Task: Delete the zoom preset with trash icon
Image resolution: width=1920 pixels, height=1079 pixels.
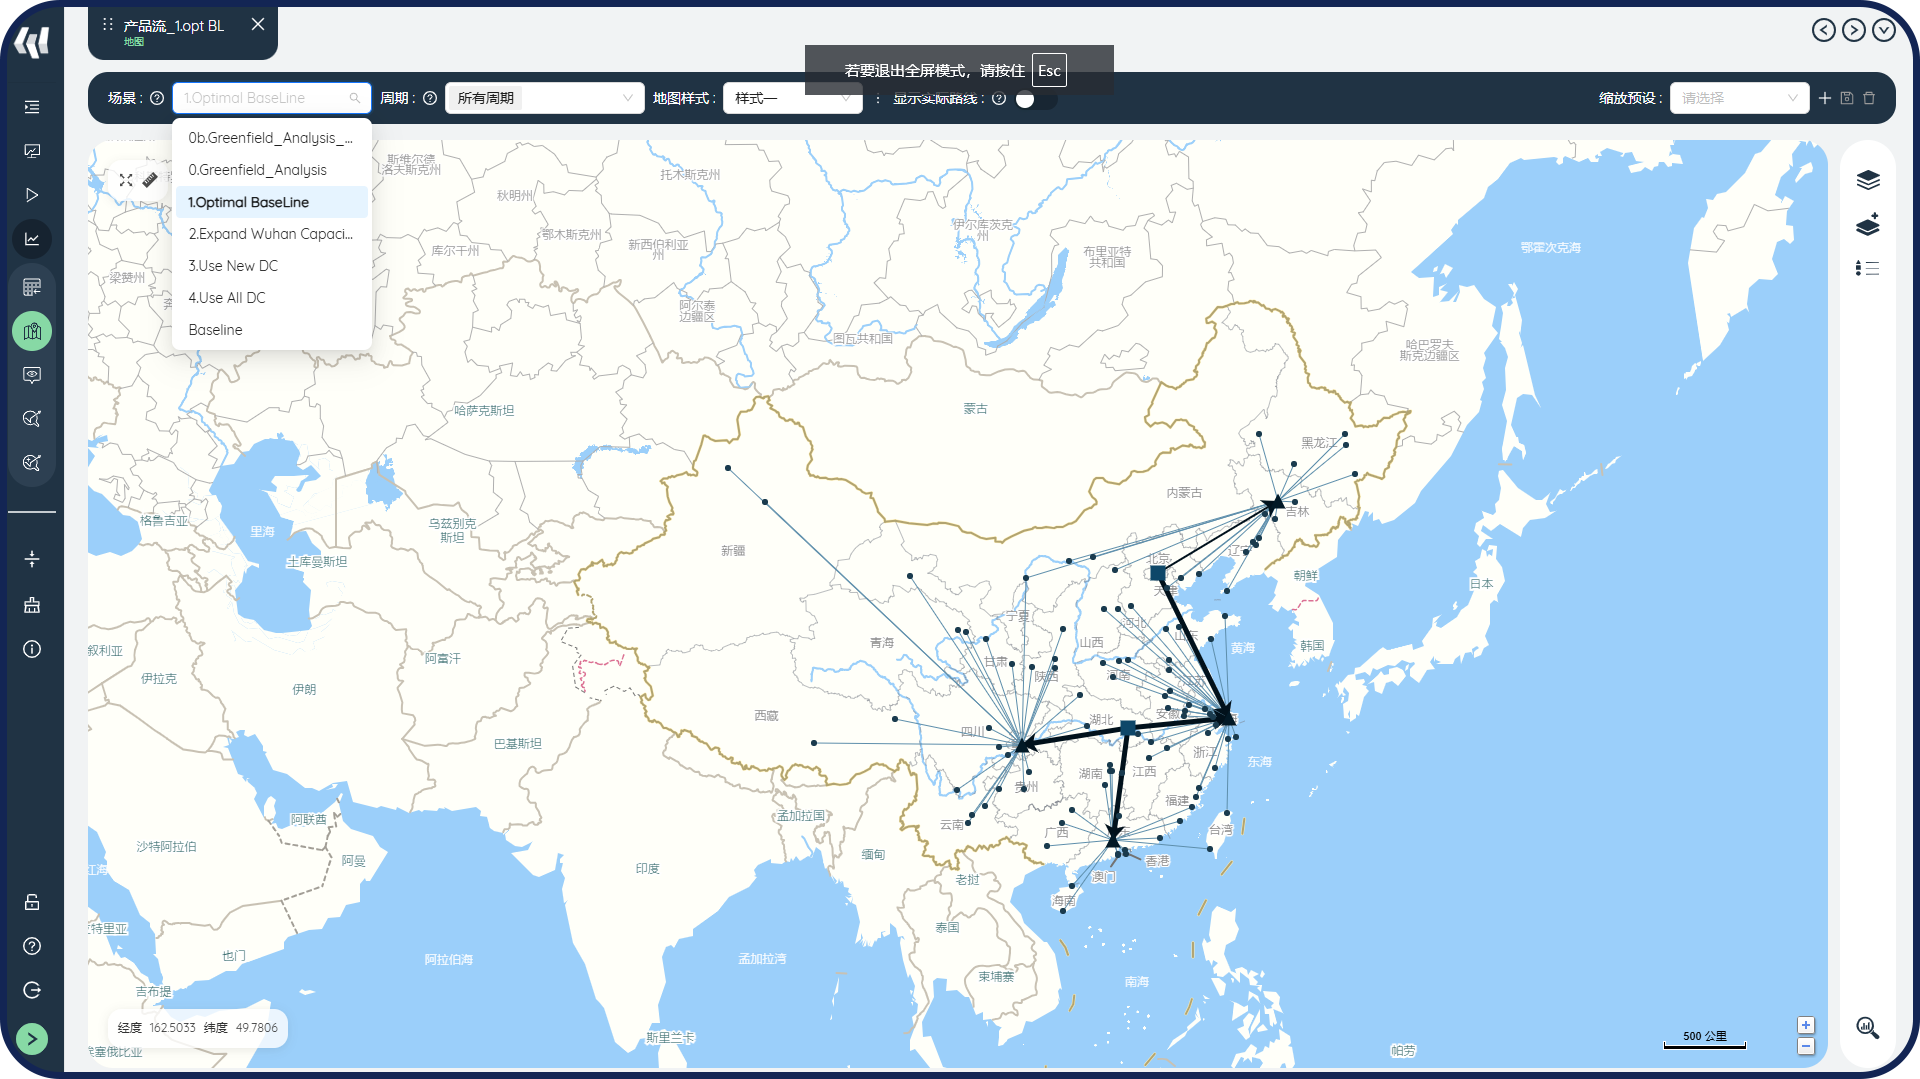Action: [x=1869, y=98]
